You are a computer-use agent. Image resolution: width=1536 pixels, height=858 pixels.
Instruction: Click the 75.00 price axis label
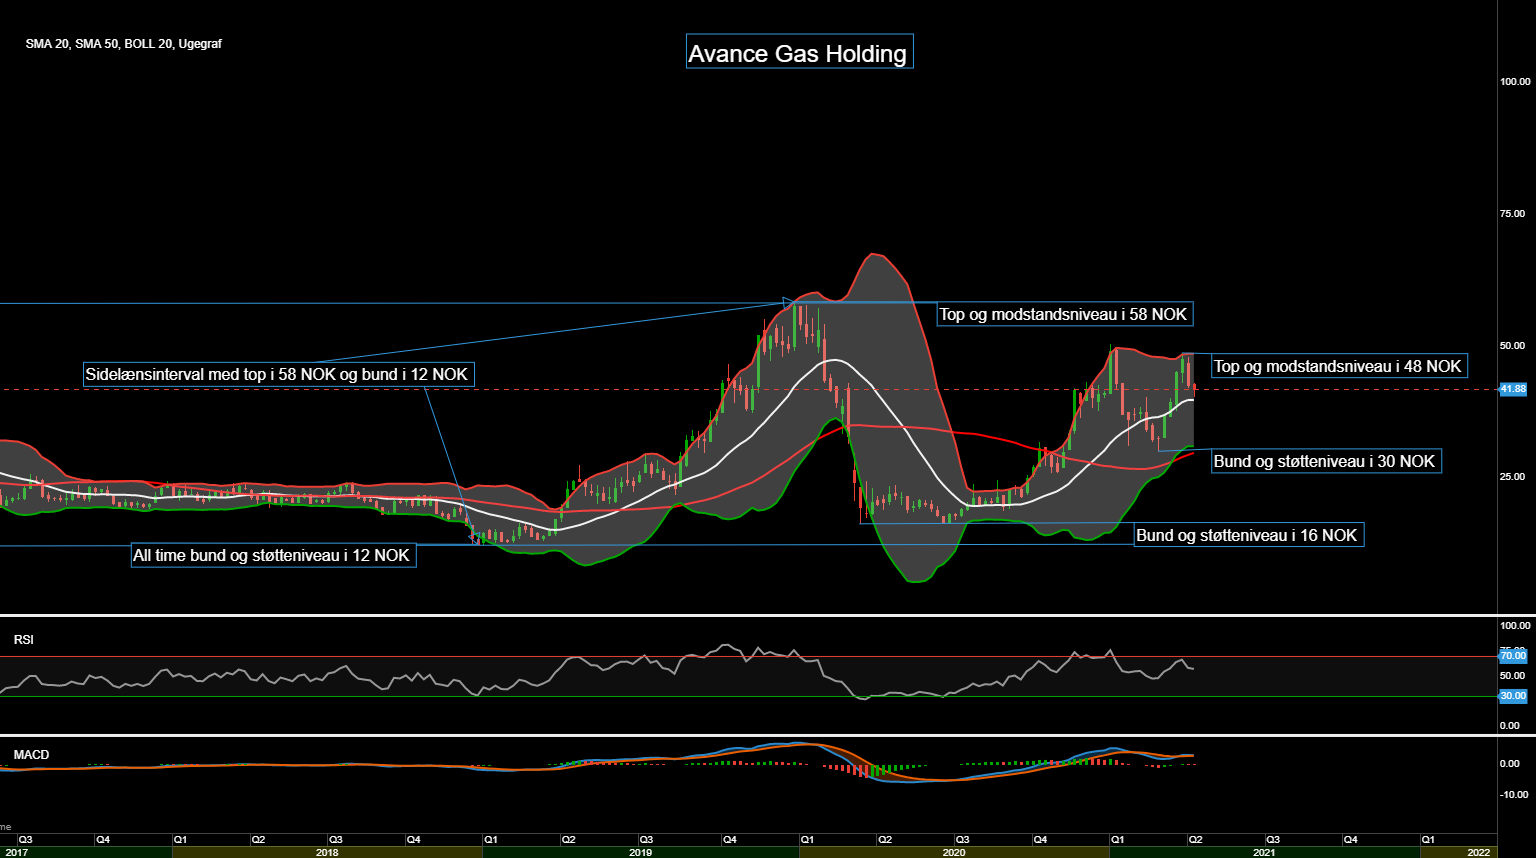[1512, 214]
